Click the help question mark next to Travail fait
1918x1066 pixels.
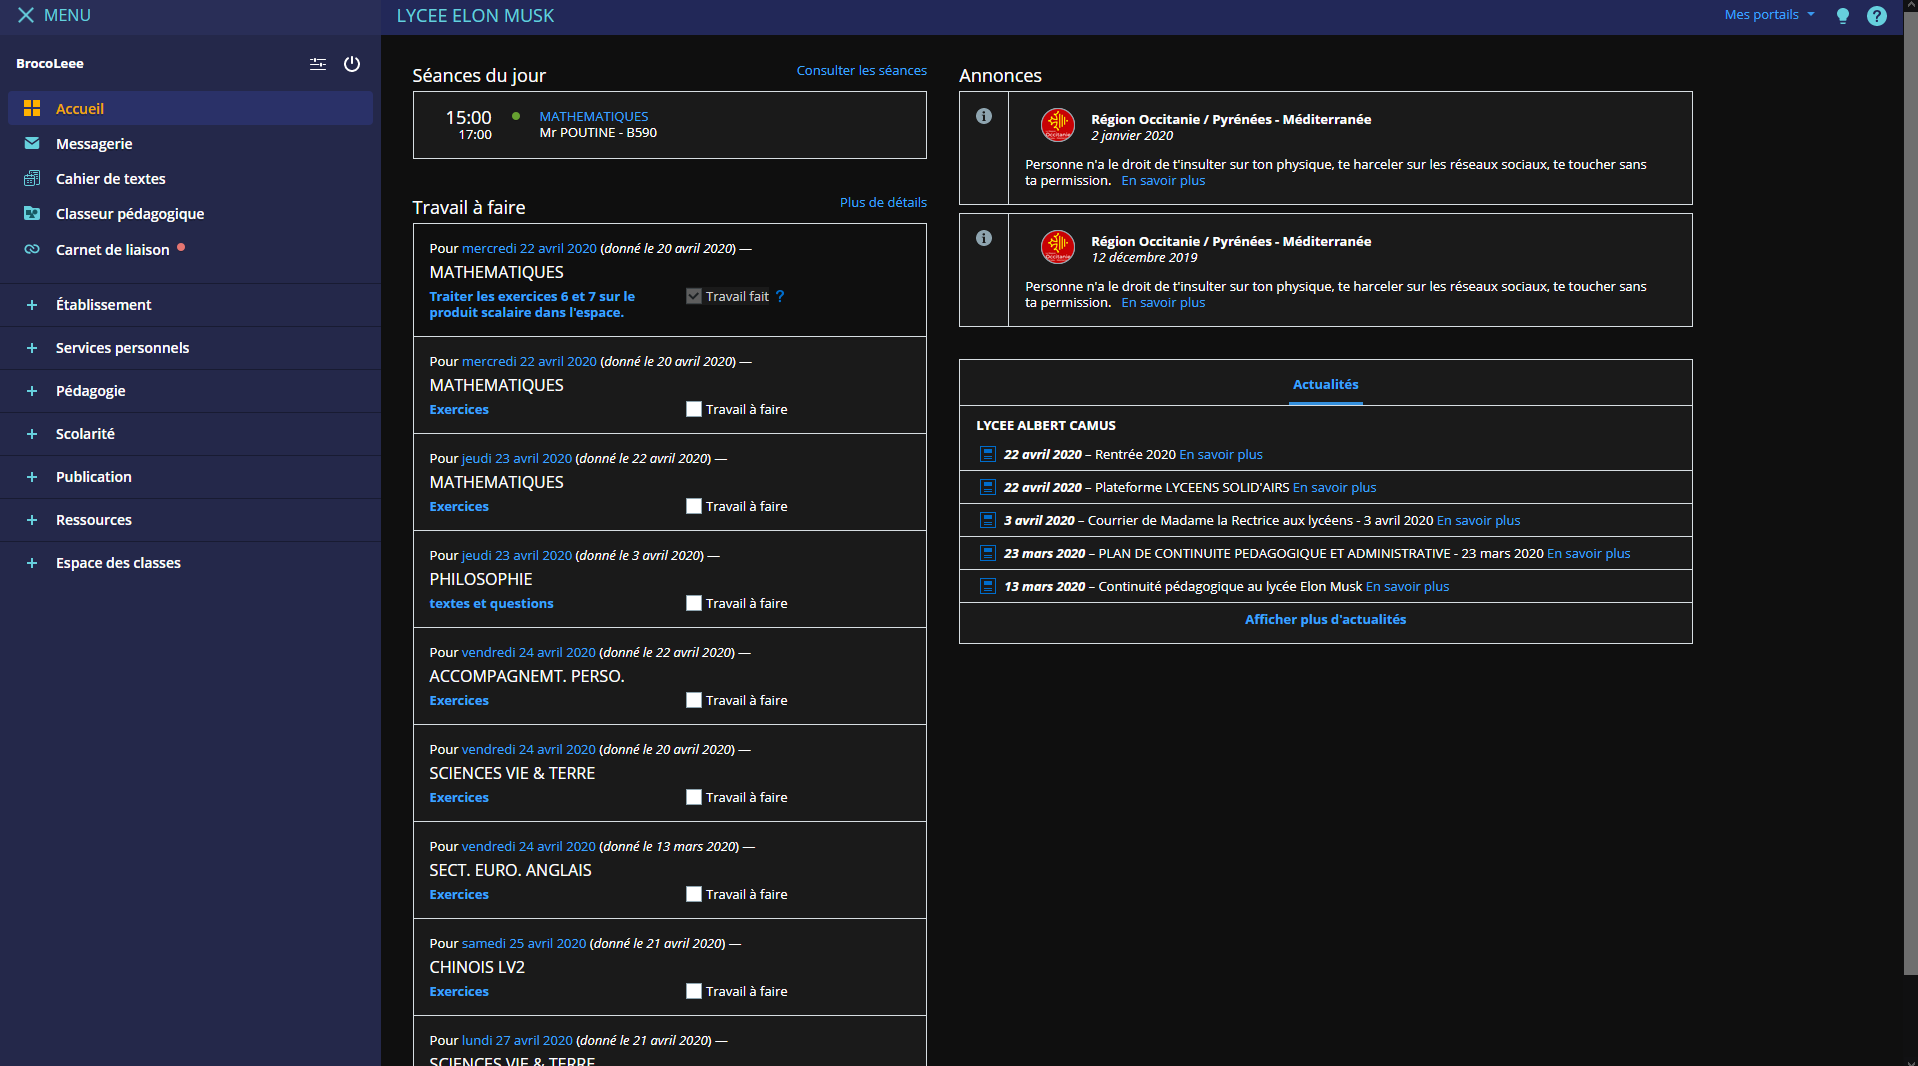(x=780, y=296)
